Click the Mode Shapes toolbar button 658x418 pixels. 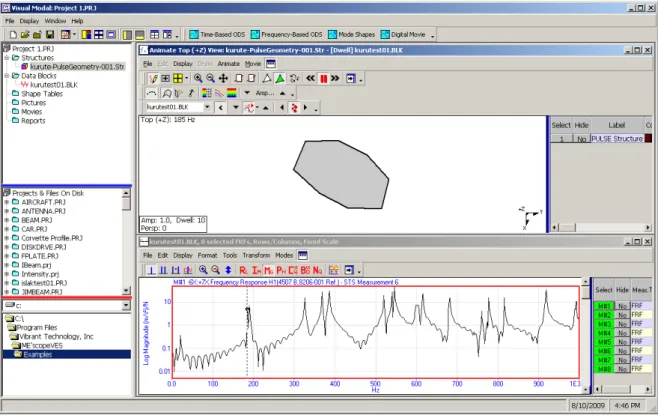pyautogui.click(x=352, y=34)
